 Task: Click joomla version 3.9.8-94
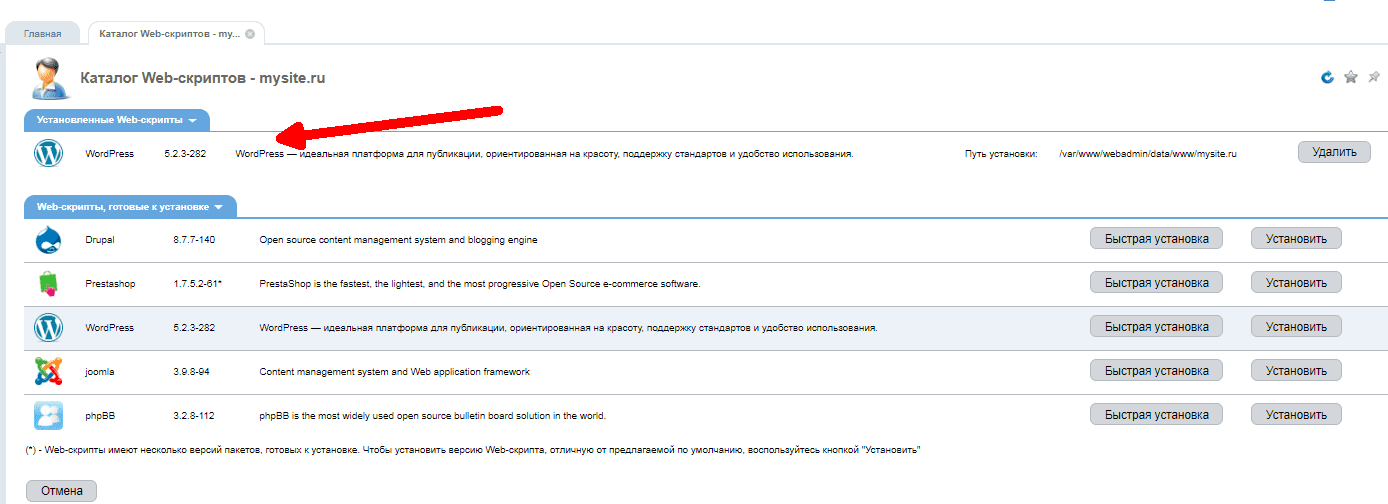click(x=191, y=372)
